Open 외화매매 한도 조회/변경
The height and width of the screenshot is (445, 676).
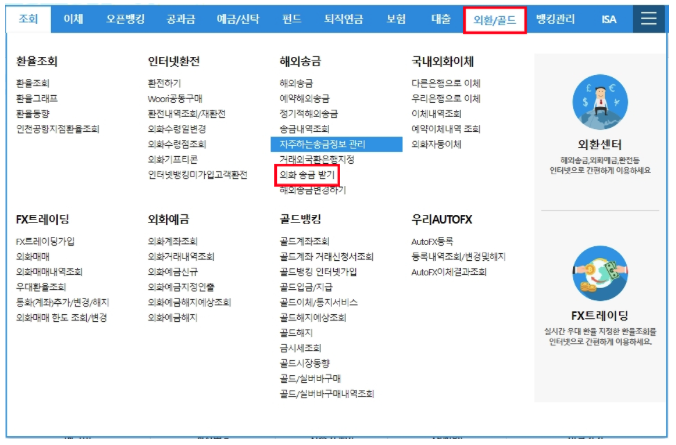pos(62,318)
